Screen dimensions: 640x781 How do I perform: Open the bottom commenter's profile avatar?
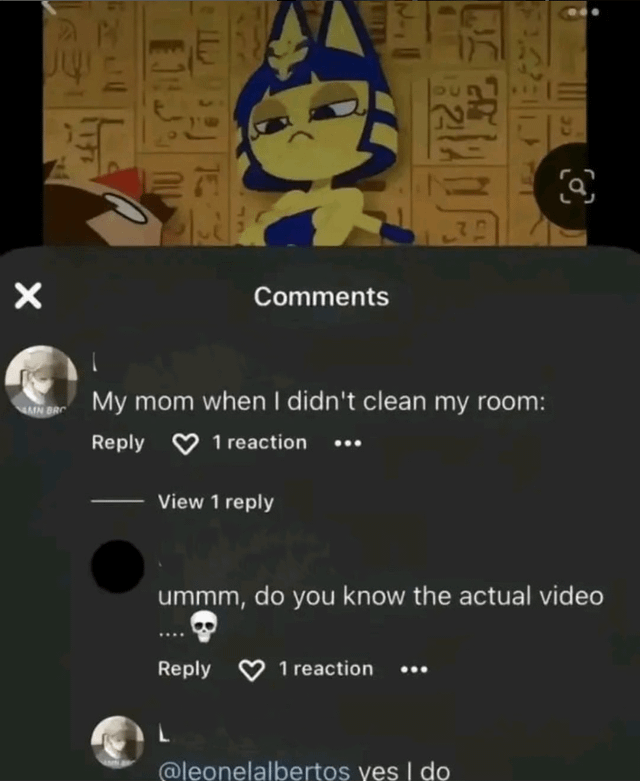[118, 742]
